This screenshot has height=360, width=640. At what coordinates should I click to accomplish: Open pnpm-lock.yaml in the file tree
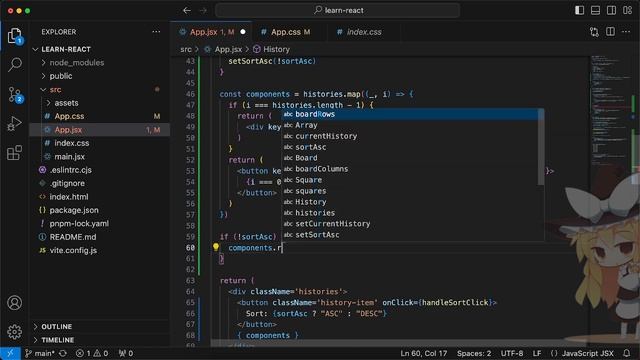point(79,224)
